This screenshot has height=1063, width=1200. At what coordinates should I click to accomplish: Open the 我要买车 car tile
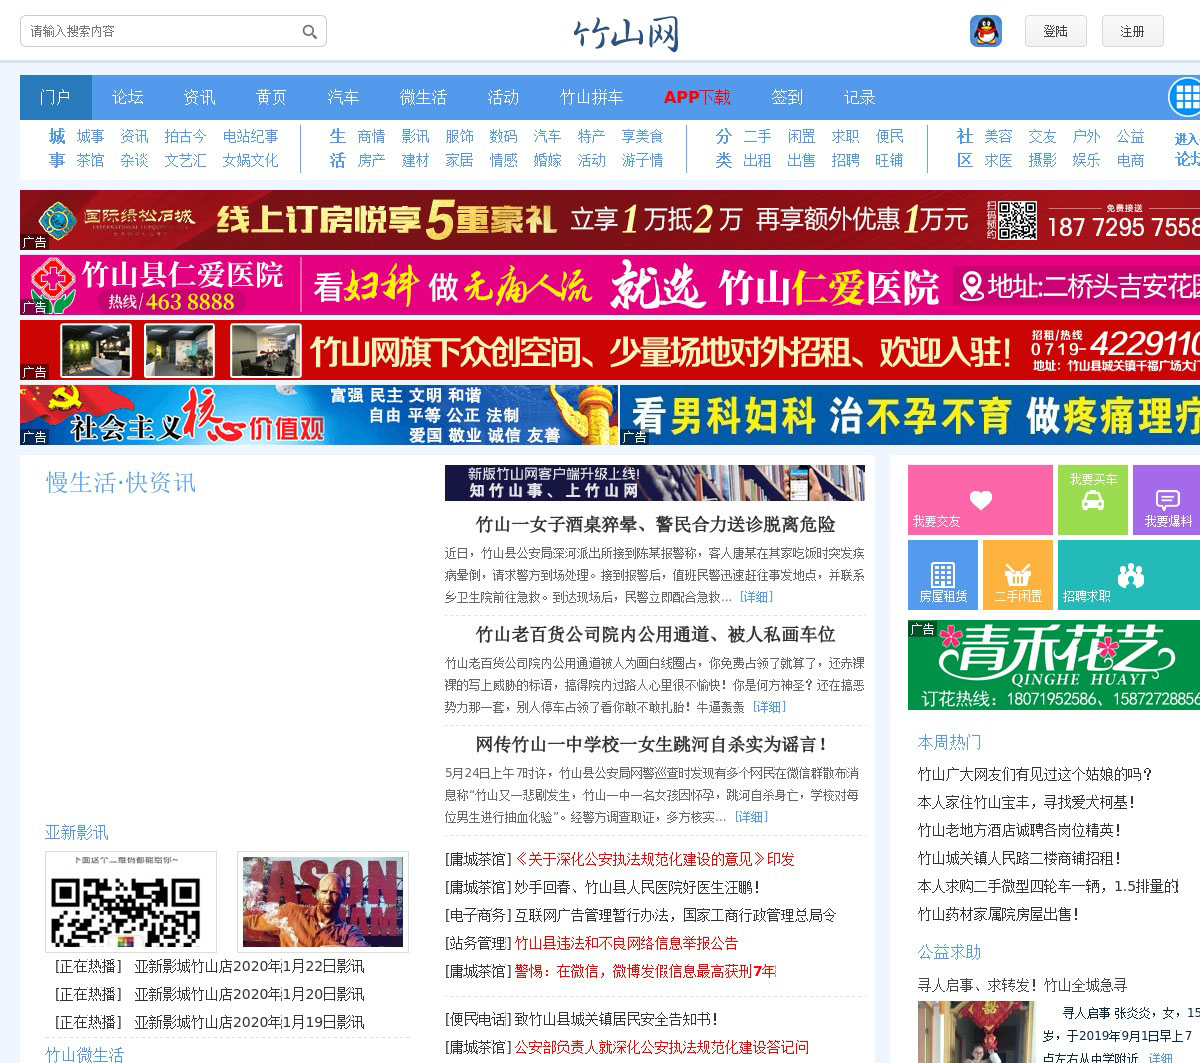(x=1092, y=500)
